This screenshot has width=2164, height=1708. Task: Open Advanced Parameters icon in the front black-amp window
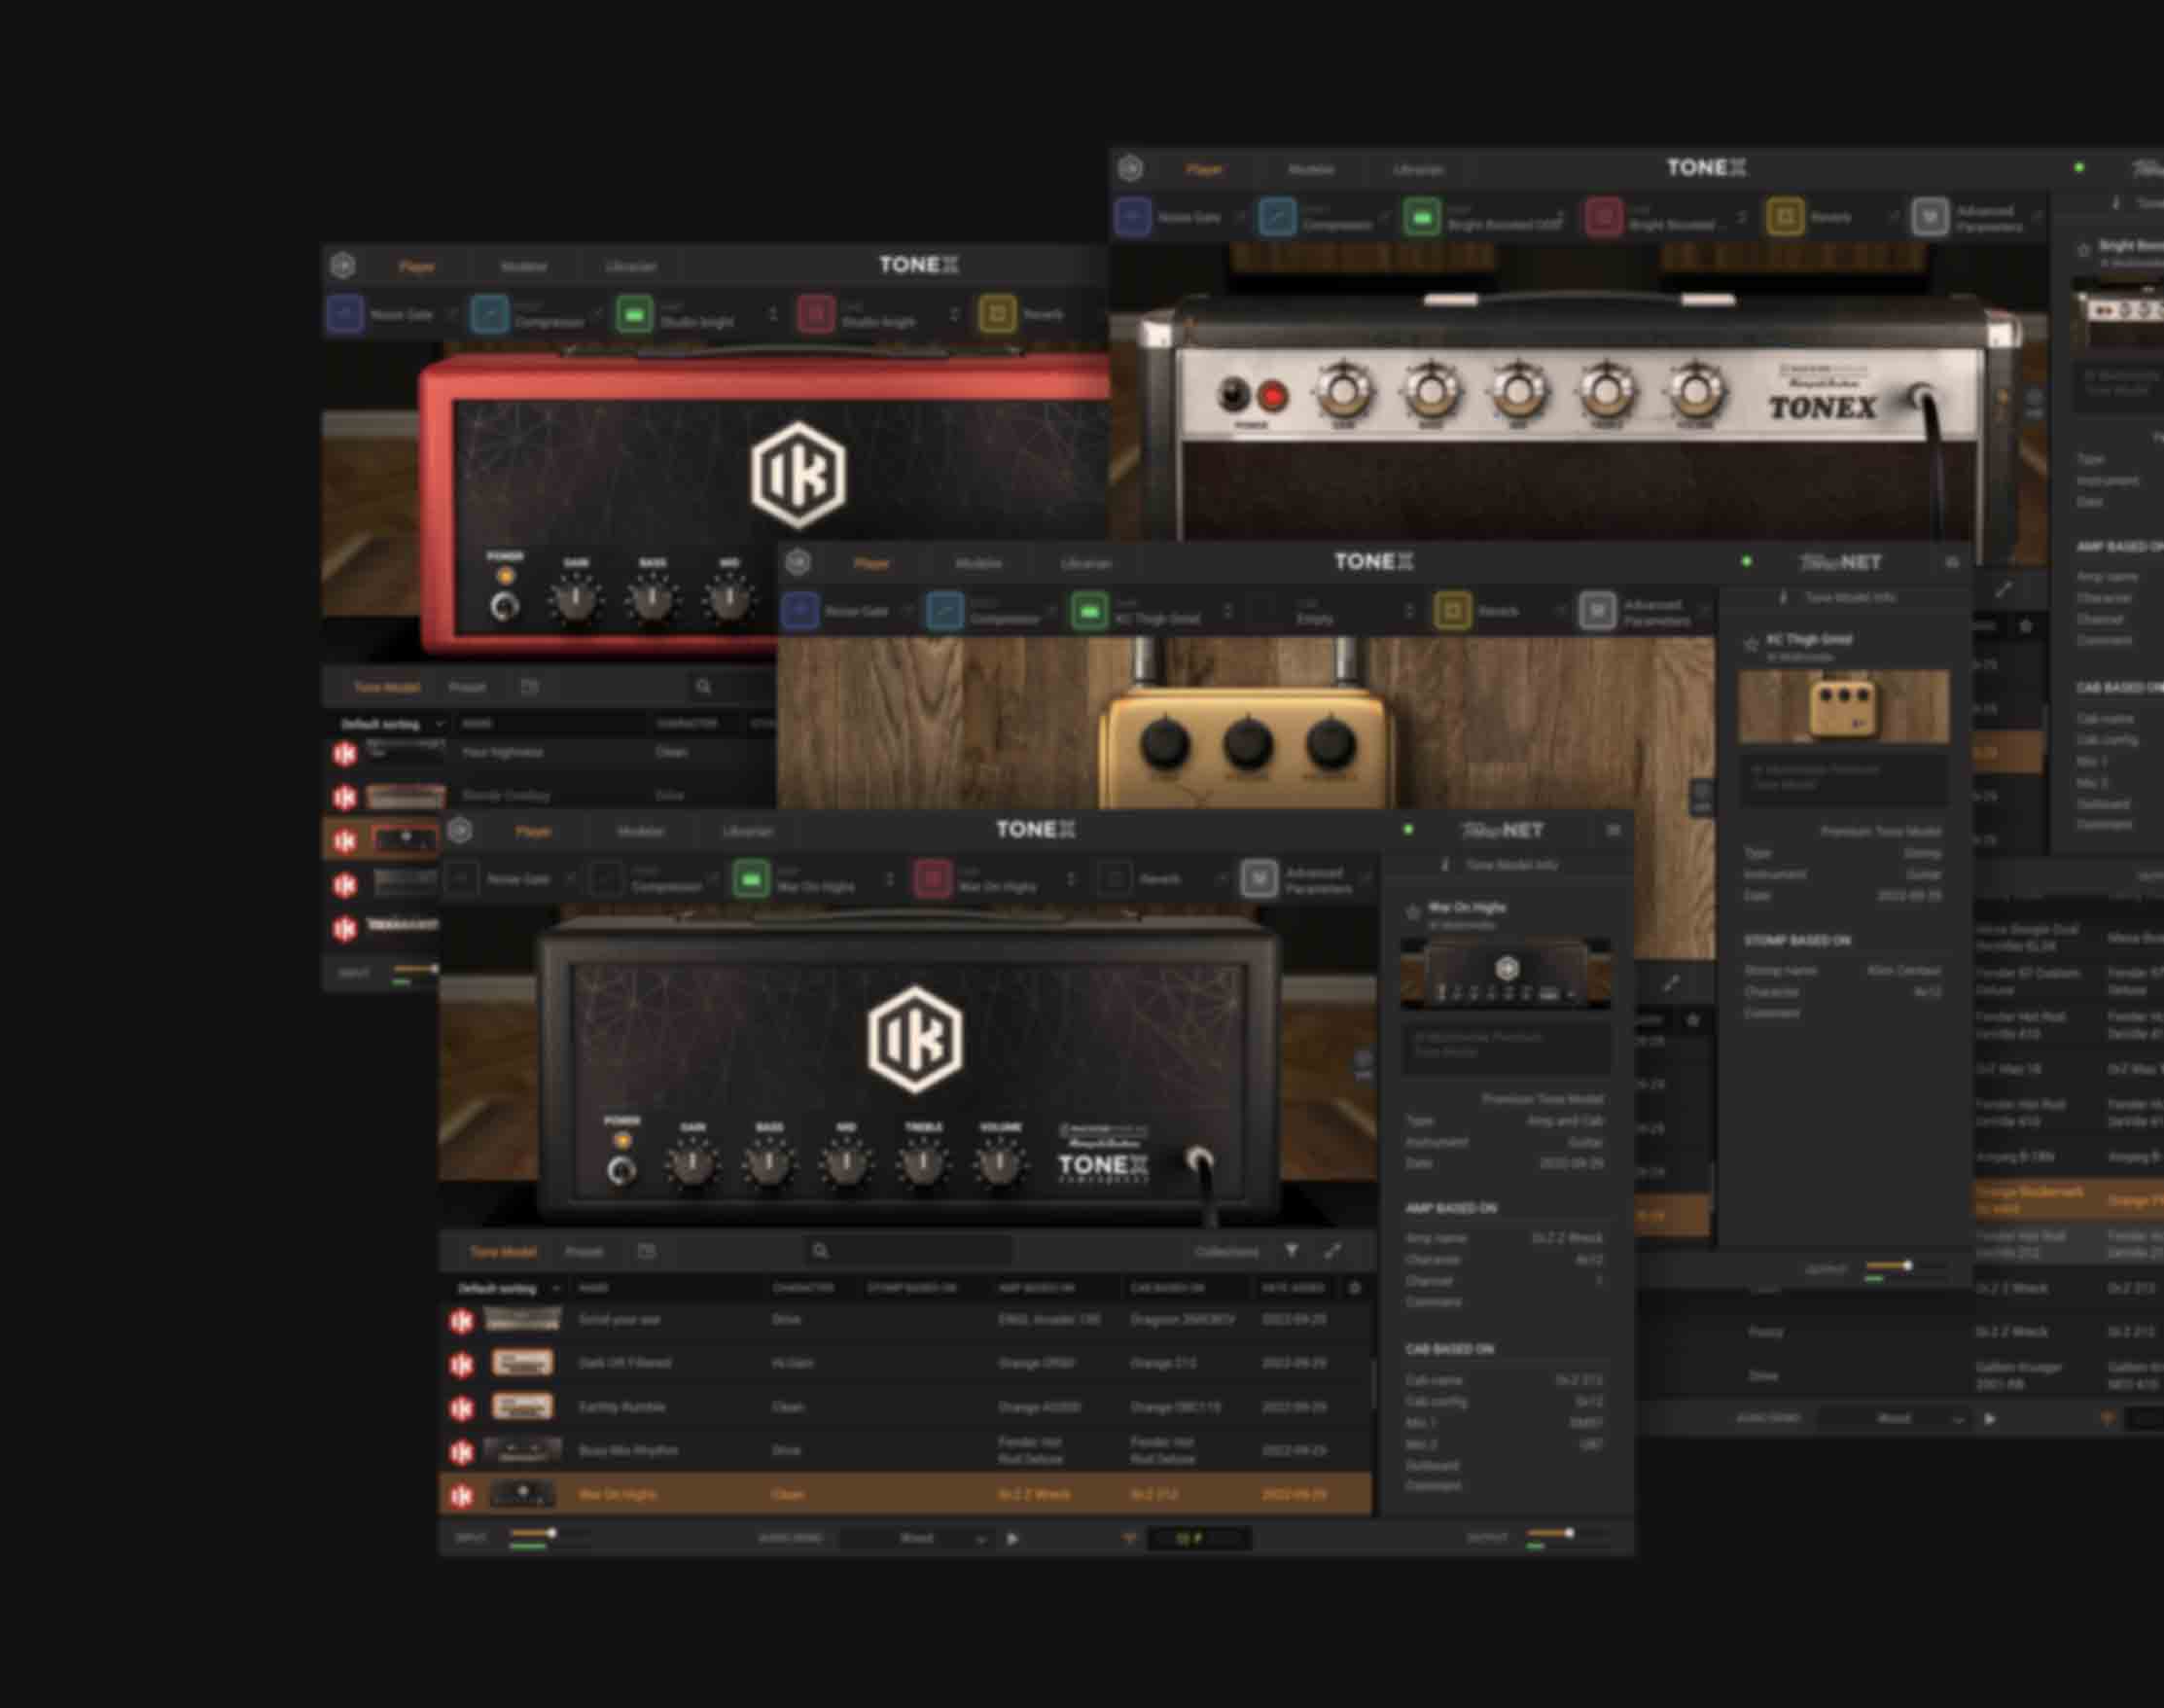point(1259,879)
